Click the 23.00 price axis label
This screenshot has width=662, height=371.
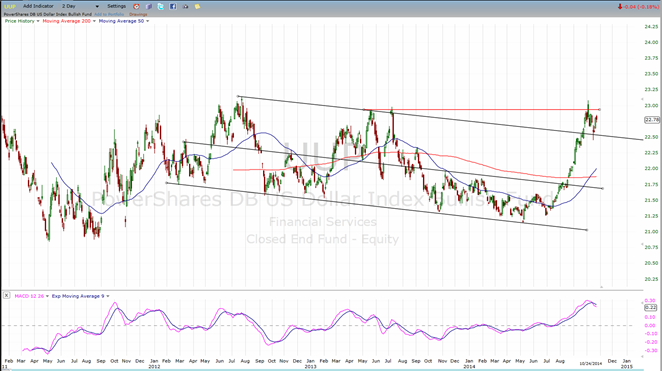[651, 106]
